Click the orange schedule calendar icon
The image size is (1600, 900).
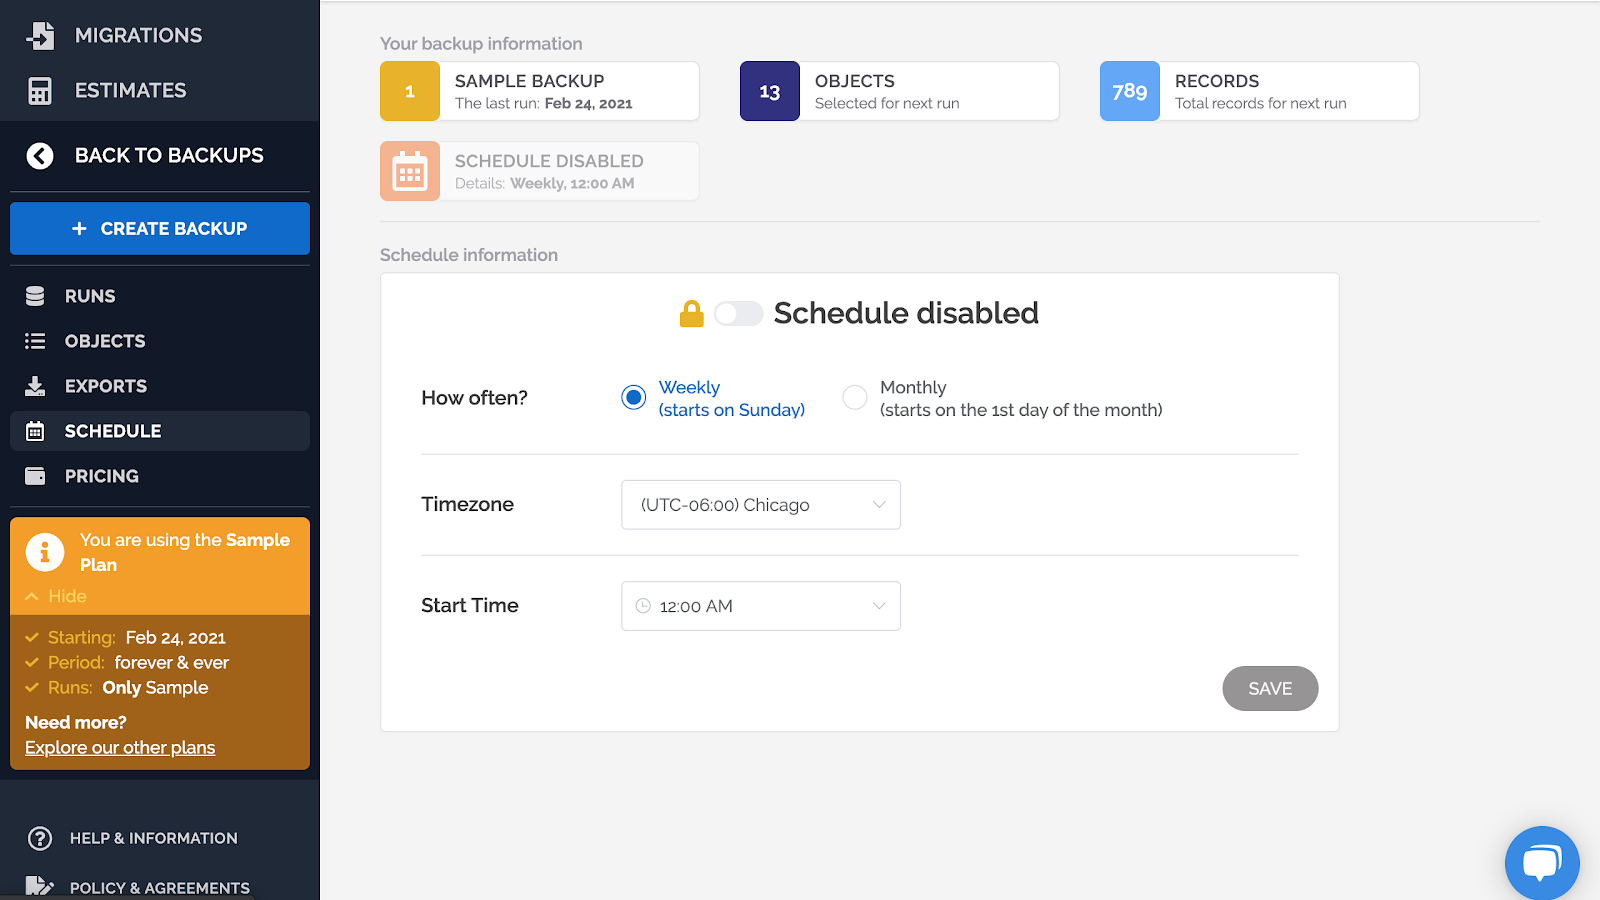tap(410, 172)
